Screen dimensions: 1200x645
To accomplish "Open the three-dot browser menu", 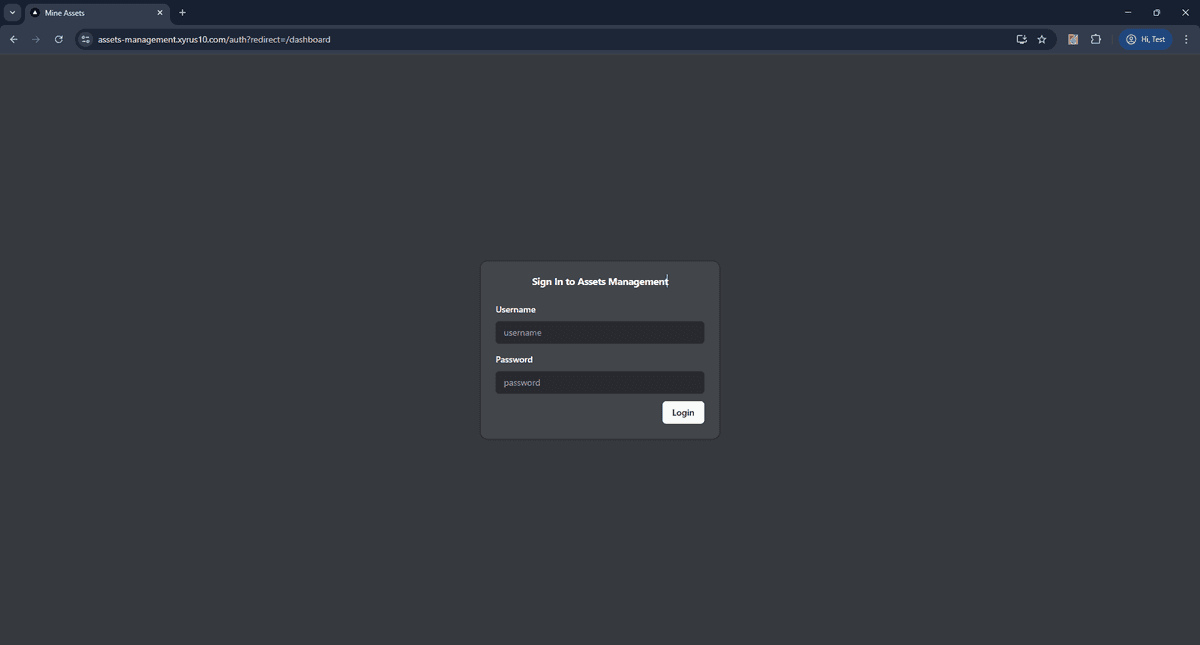I will [1186, 39].
